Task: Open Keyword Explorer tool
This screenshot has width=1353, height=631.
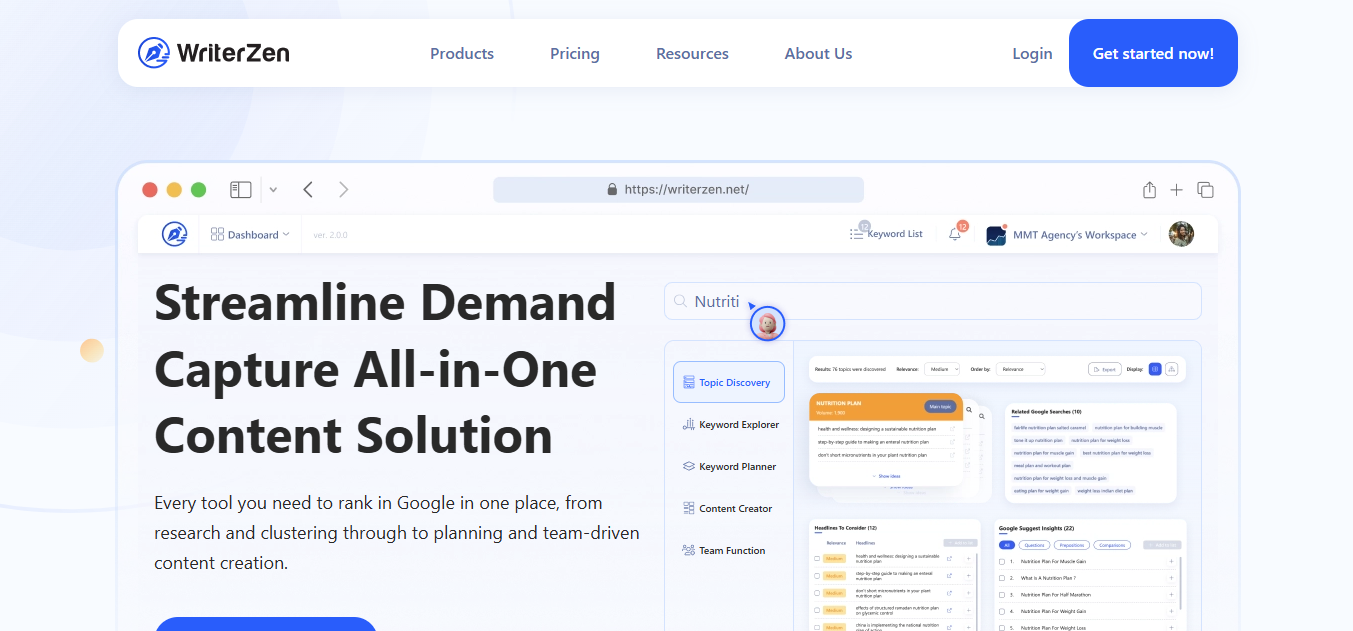Action: pos(729,424)
